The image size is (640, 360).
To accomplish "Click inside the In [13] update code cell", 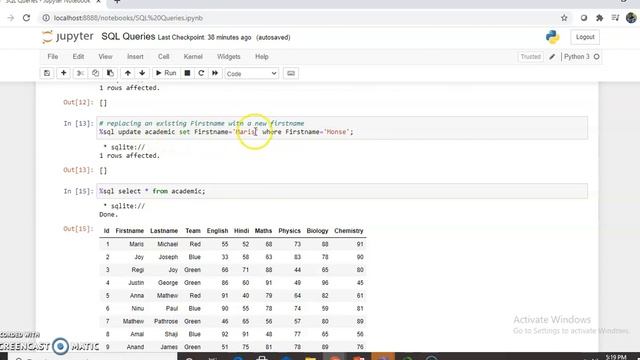I will [342, 128].
